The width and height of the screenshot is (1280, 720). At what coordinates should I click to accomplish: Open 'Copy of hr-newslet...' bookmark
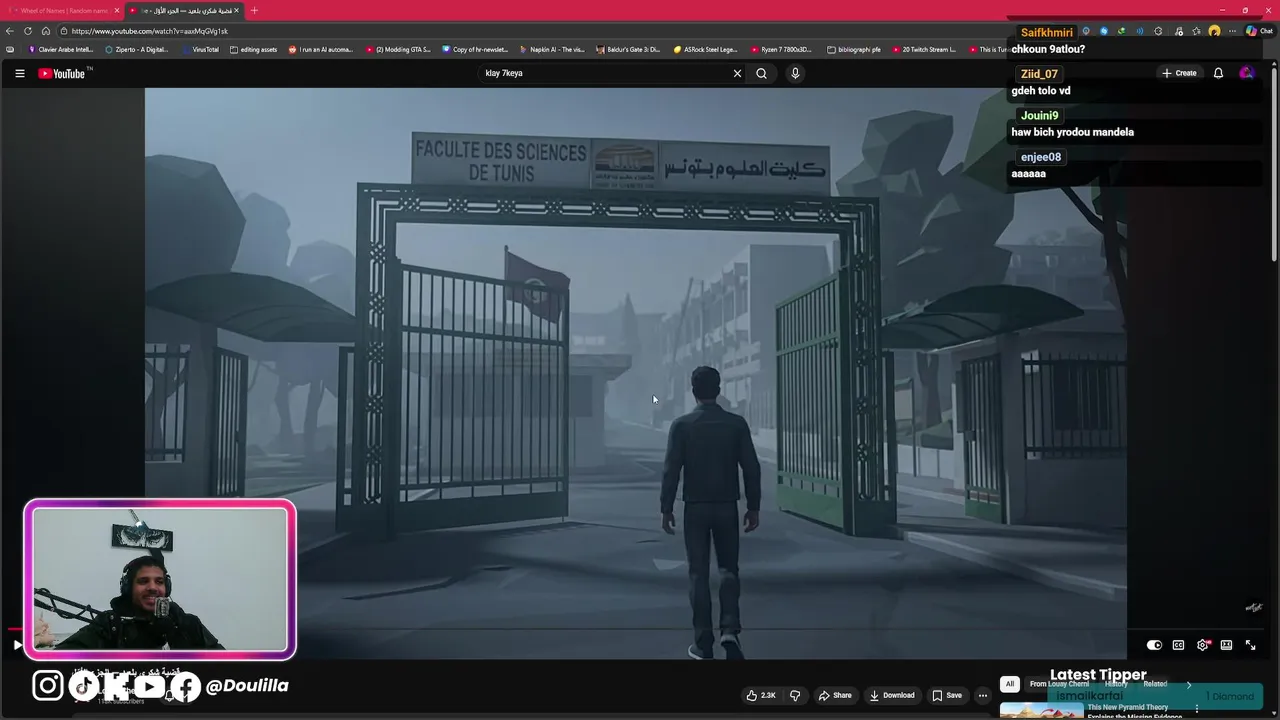(x=476, y=49)
